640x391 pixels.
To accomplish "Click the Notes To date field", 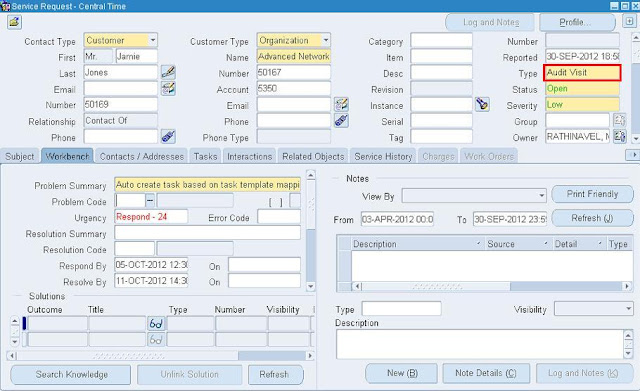I will point(510,219).
